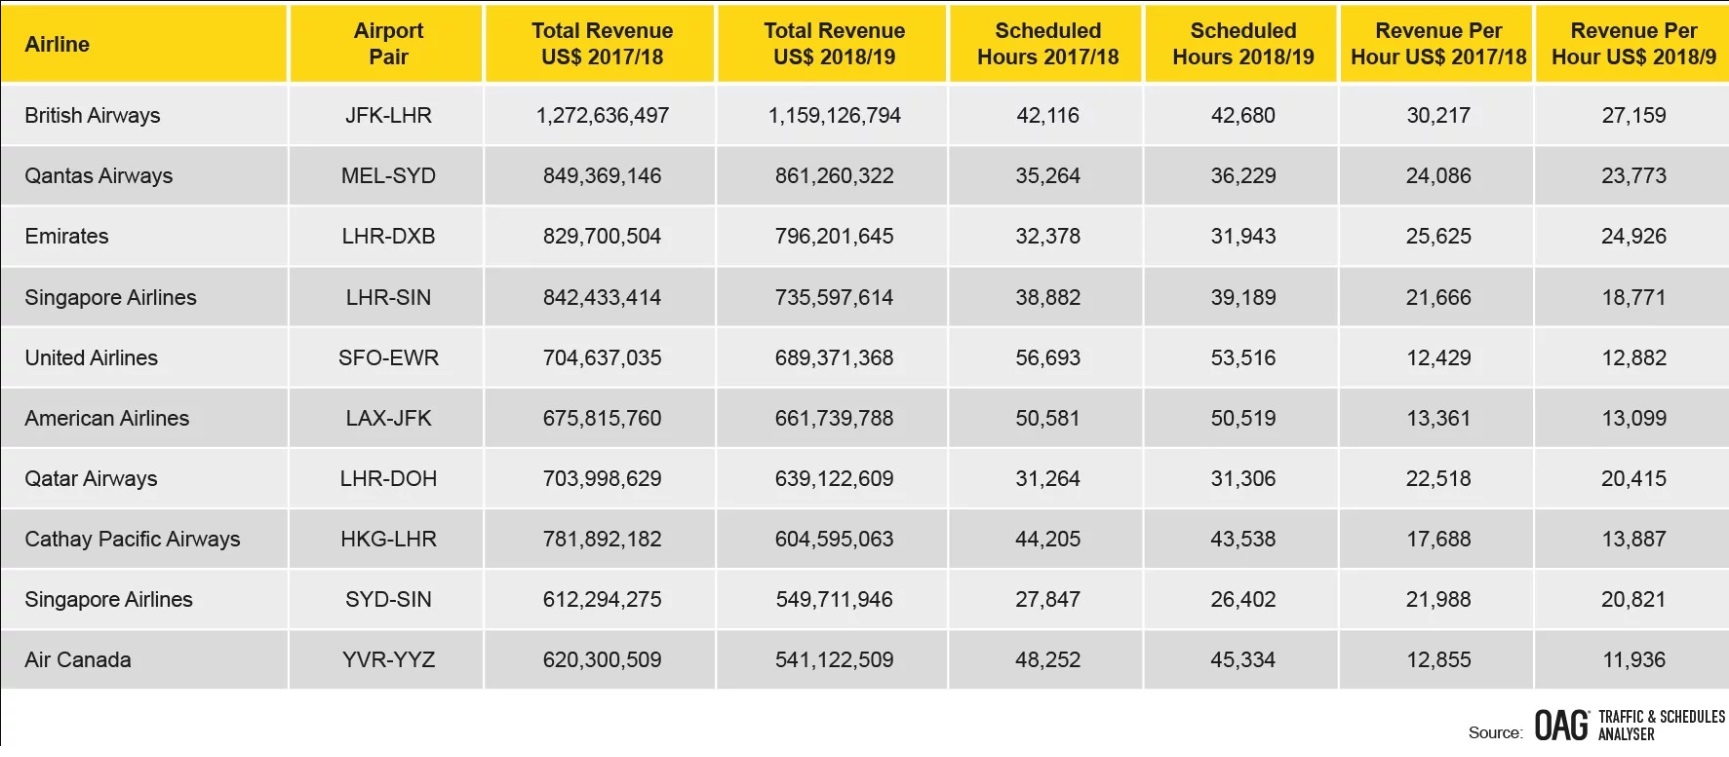Image resolution: width=1729 pixels, height=757 pixels.
Task: Click the OAG logo
Action: coord(1561,726)
